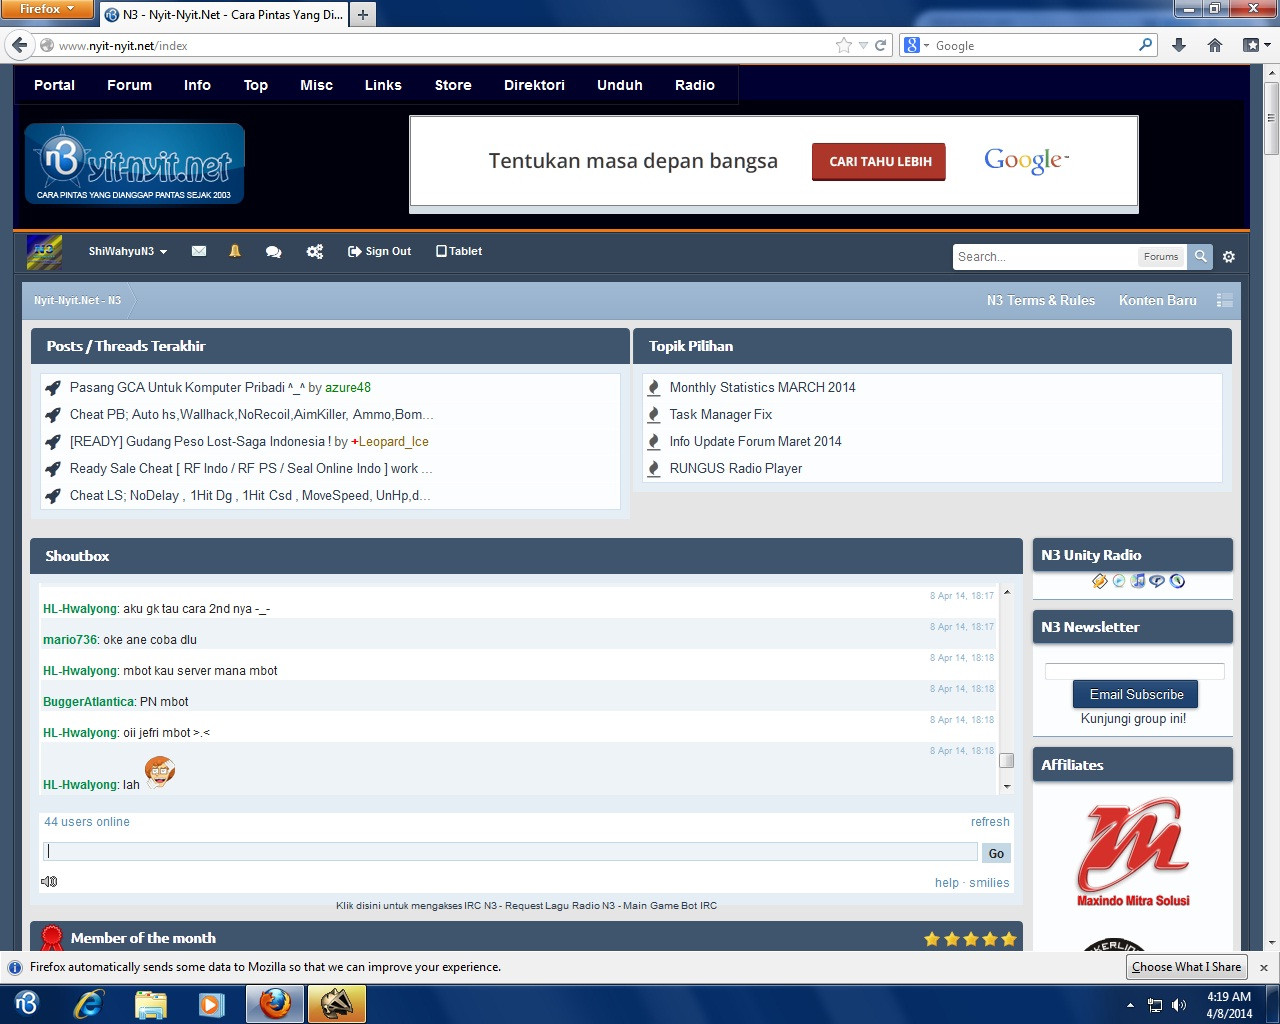The image size is (1280, 1024).
Task: Open the Direktori menu item
Action: [x=534, y=85]
